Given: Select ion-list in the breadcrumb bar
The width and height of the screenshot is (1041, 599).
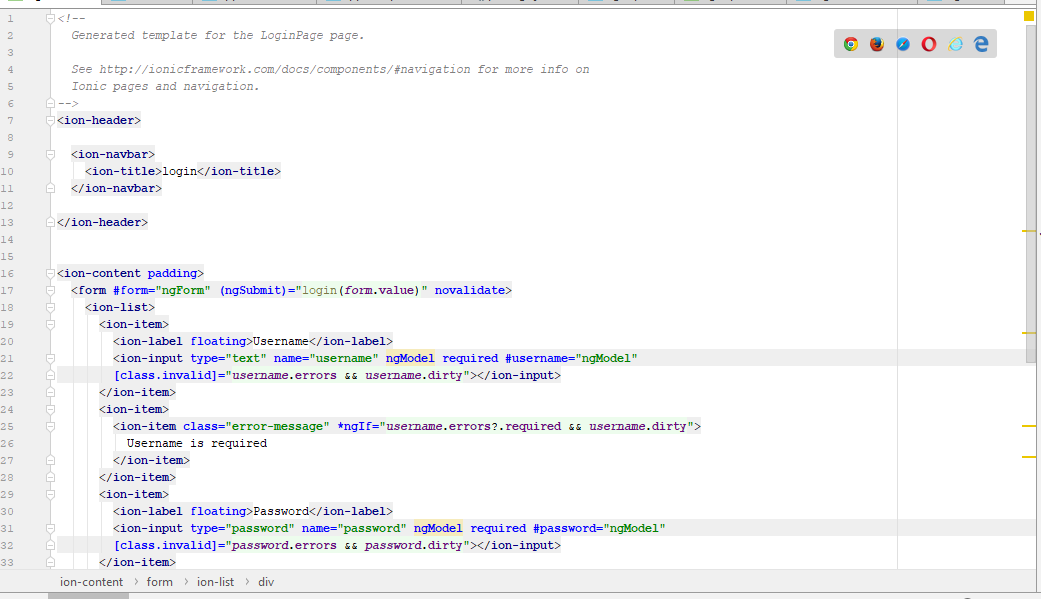Looking at the screenshot, I should 215,581.
